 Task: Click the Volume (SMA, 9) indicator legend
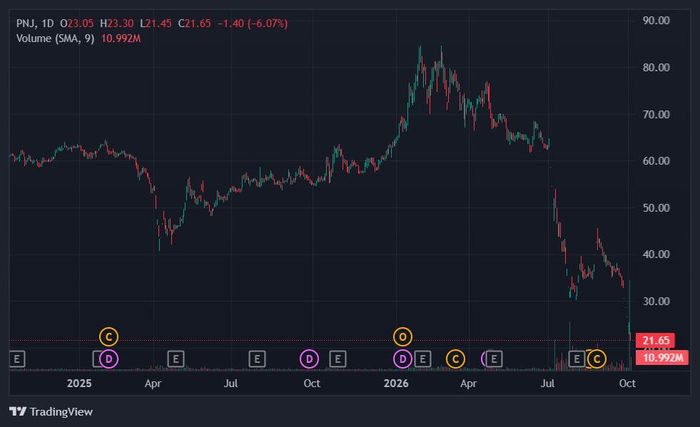[x=55, y=38]
